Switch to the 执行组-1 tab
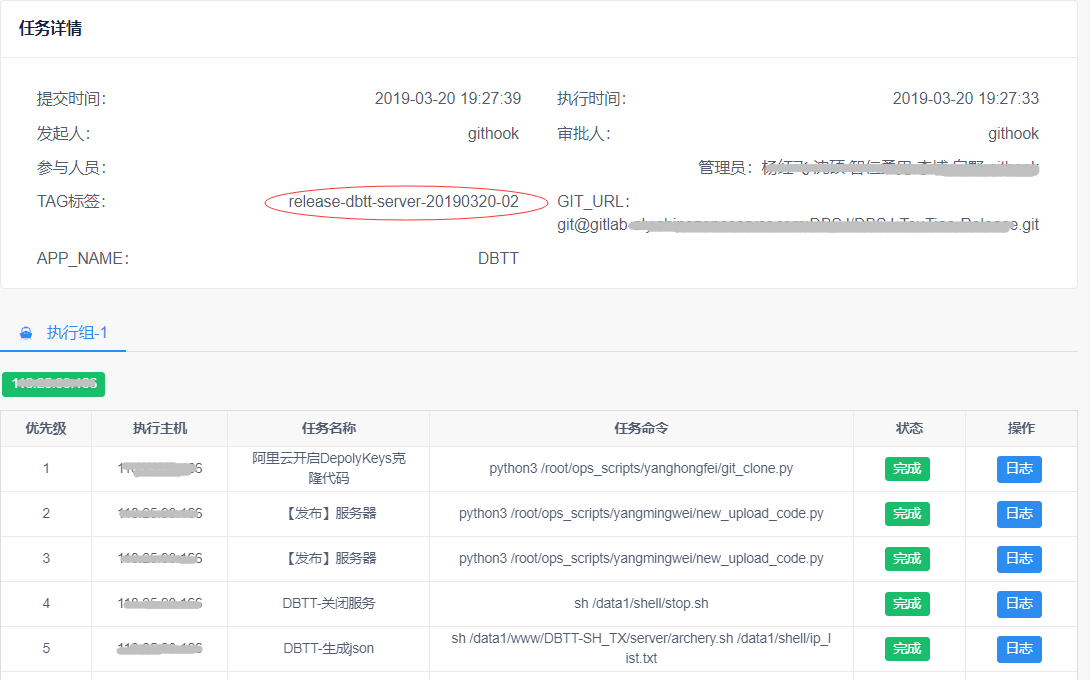 (x=63, y=332)
